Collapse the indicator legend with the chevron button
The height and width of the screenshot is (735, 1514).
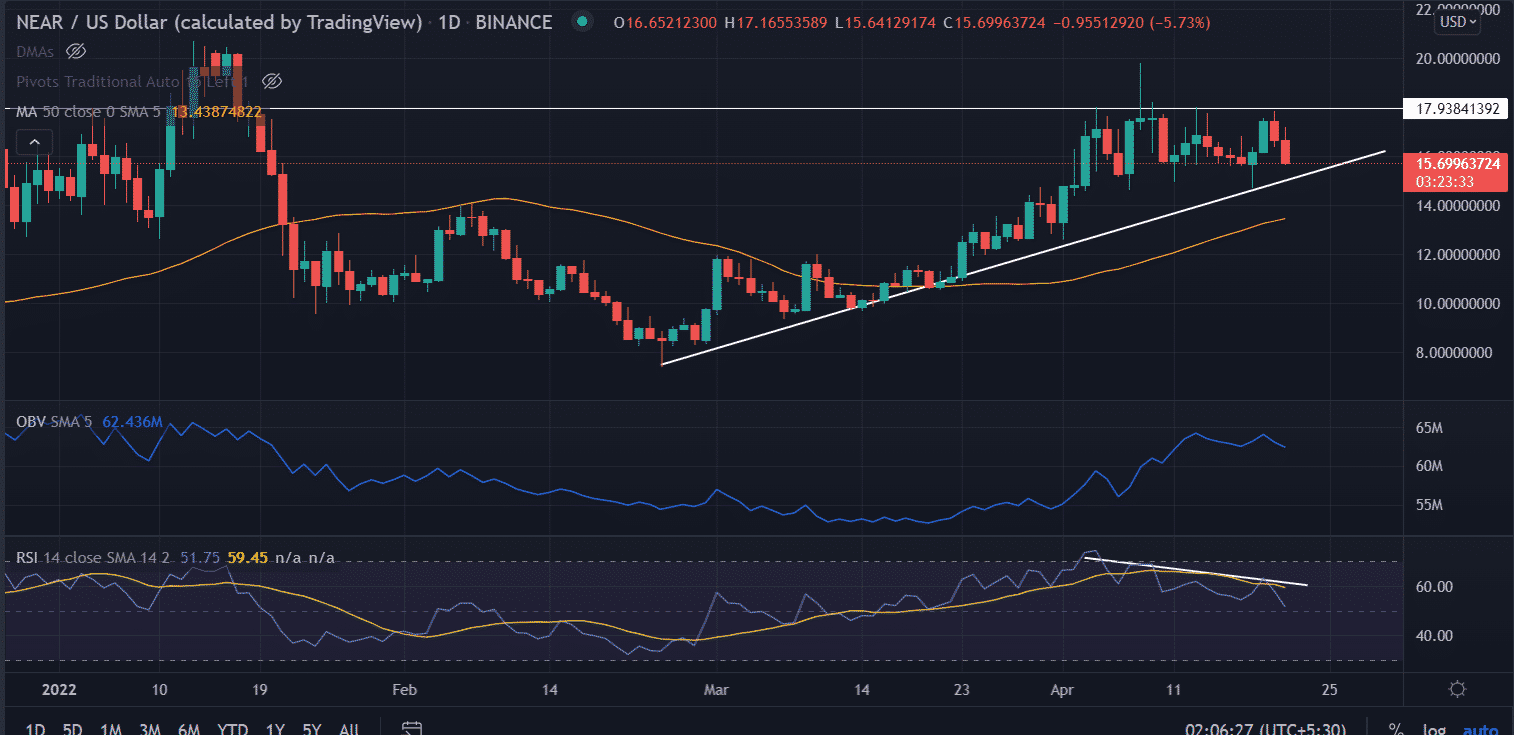click(x=34, y=143)
